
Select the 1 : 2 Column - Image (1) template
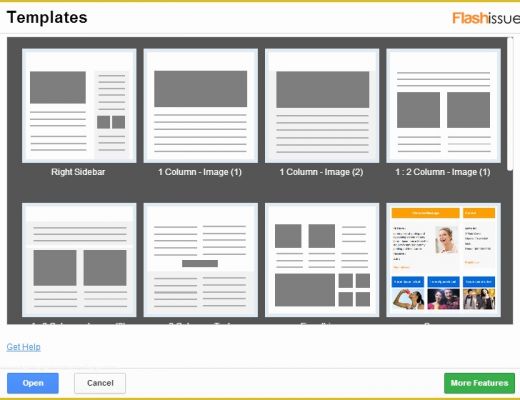pos(443,106)
